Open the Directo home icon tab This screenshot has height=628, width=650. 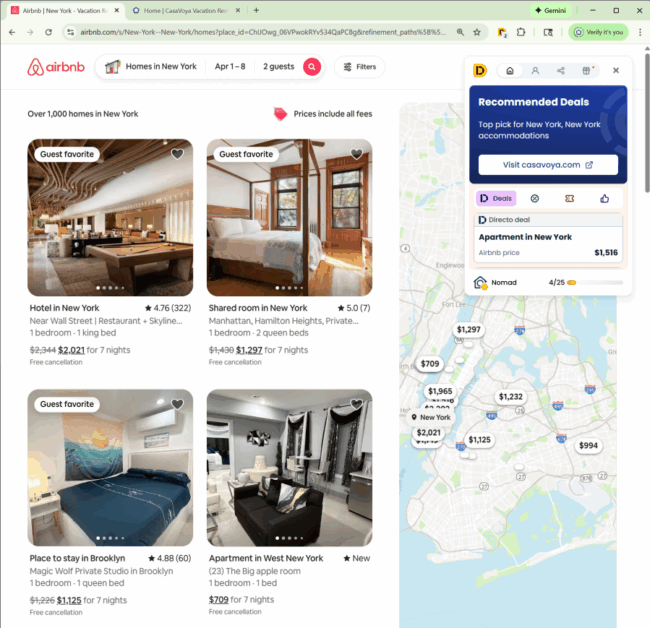510,70
